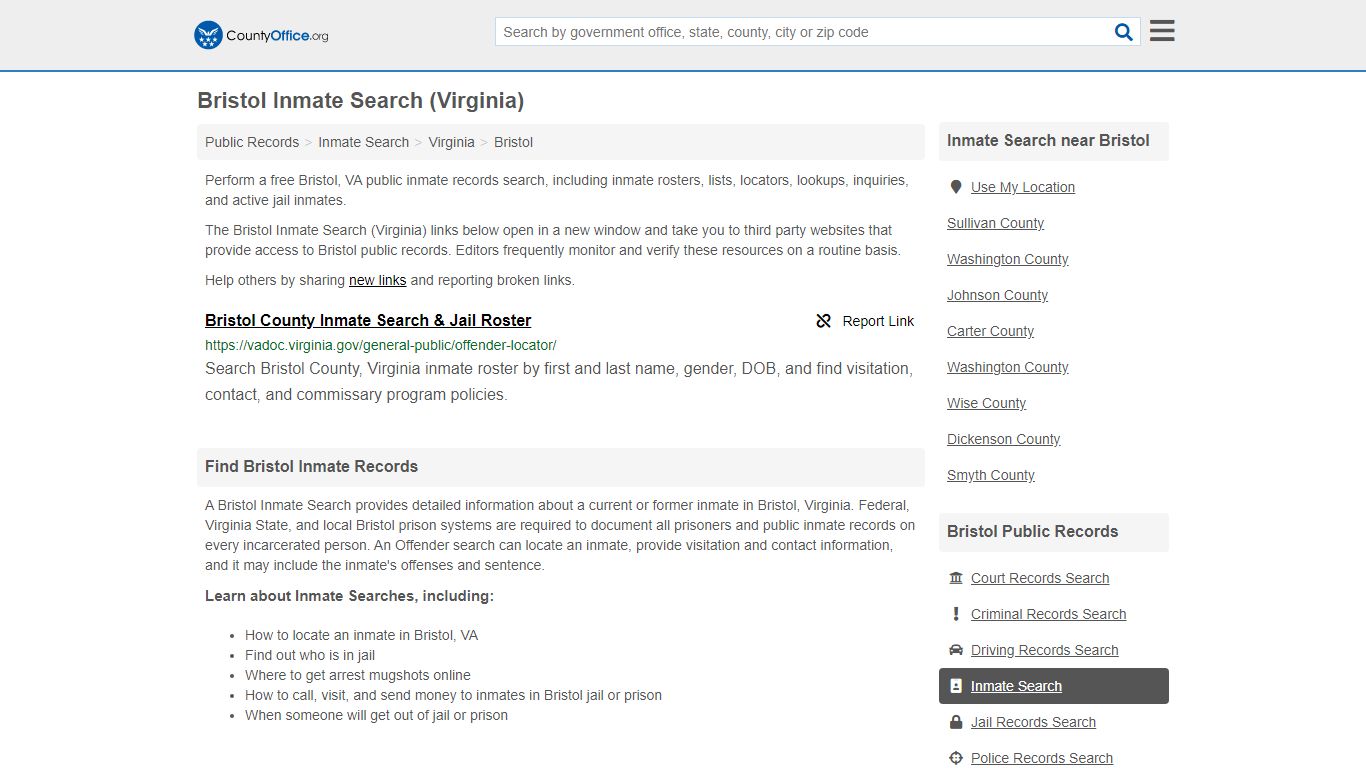Click the Report Link text

tap(878, 321)
